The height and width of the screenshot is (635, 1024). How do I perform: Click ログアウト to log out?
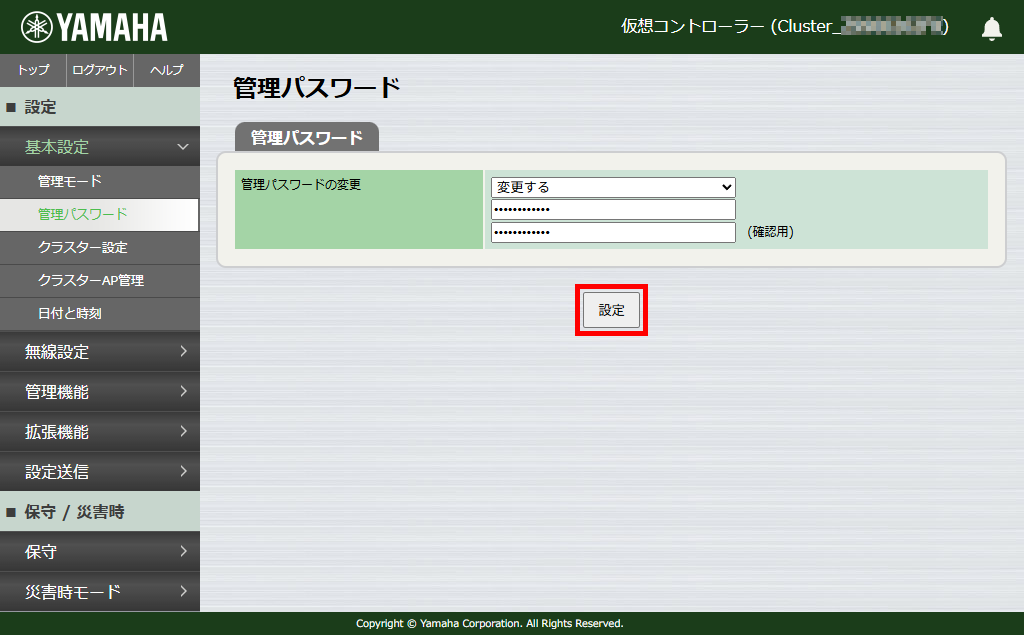tap(100, 70)
